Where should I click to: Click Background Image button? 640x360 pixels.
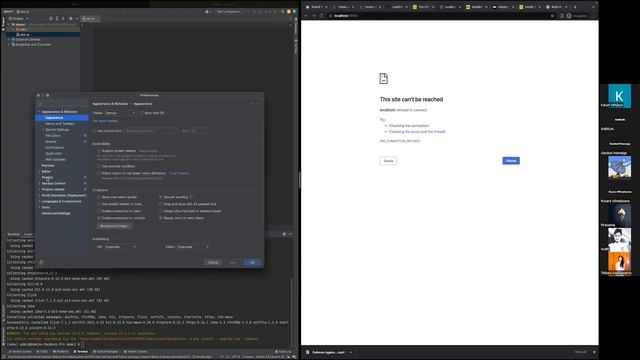tap(114, 226)
